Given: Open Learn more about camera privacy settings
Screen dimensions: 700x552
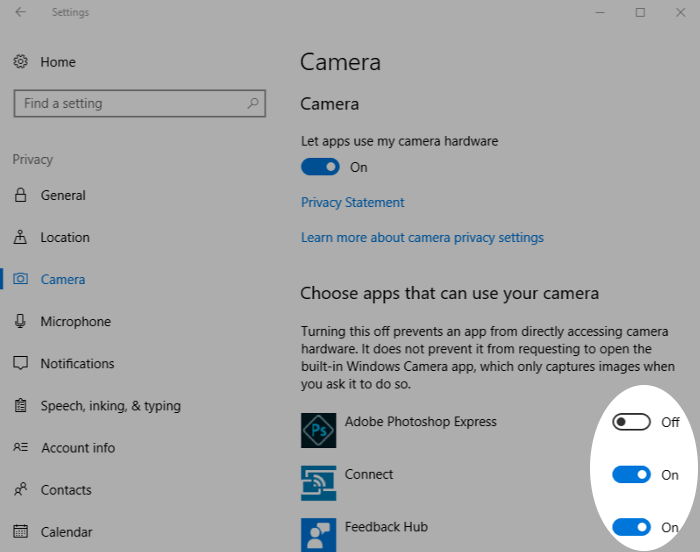Looking at the screenshot, I should point(422,238).
